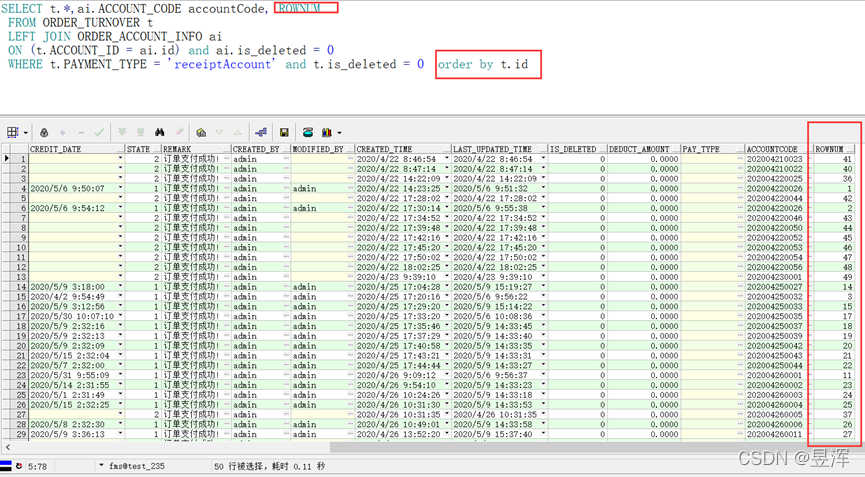Click the CREATED_BY column header
Image resolution: width=865 pixels, height=477 pixels.
pos(261,149)
